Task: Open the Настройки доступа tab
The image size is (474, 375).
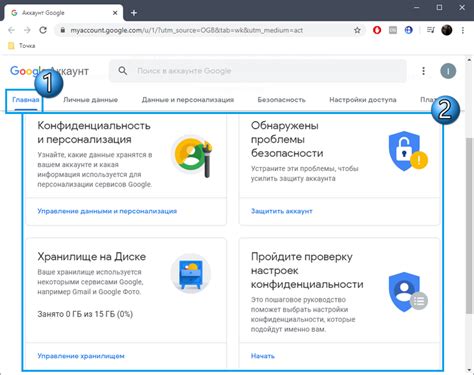Action: pyautogui.click(x=363, y=100)
